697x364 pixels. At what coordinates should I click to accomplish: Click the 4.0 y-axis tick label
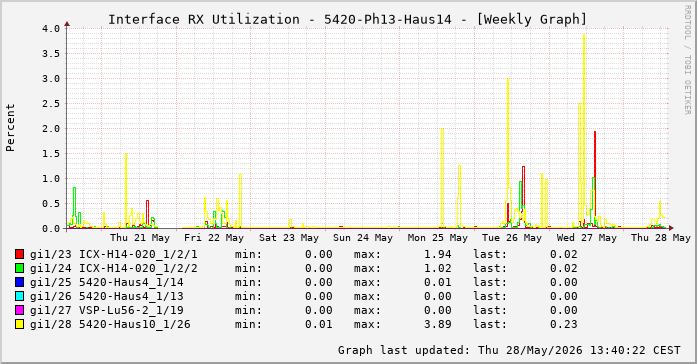[x=51, y=28]
